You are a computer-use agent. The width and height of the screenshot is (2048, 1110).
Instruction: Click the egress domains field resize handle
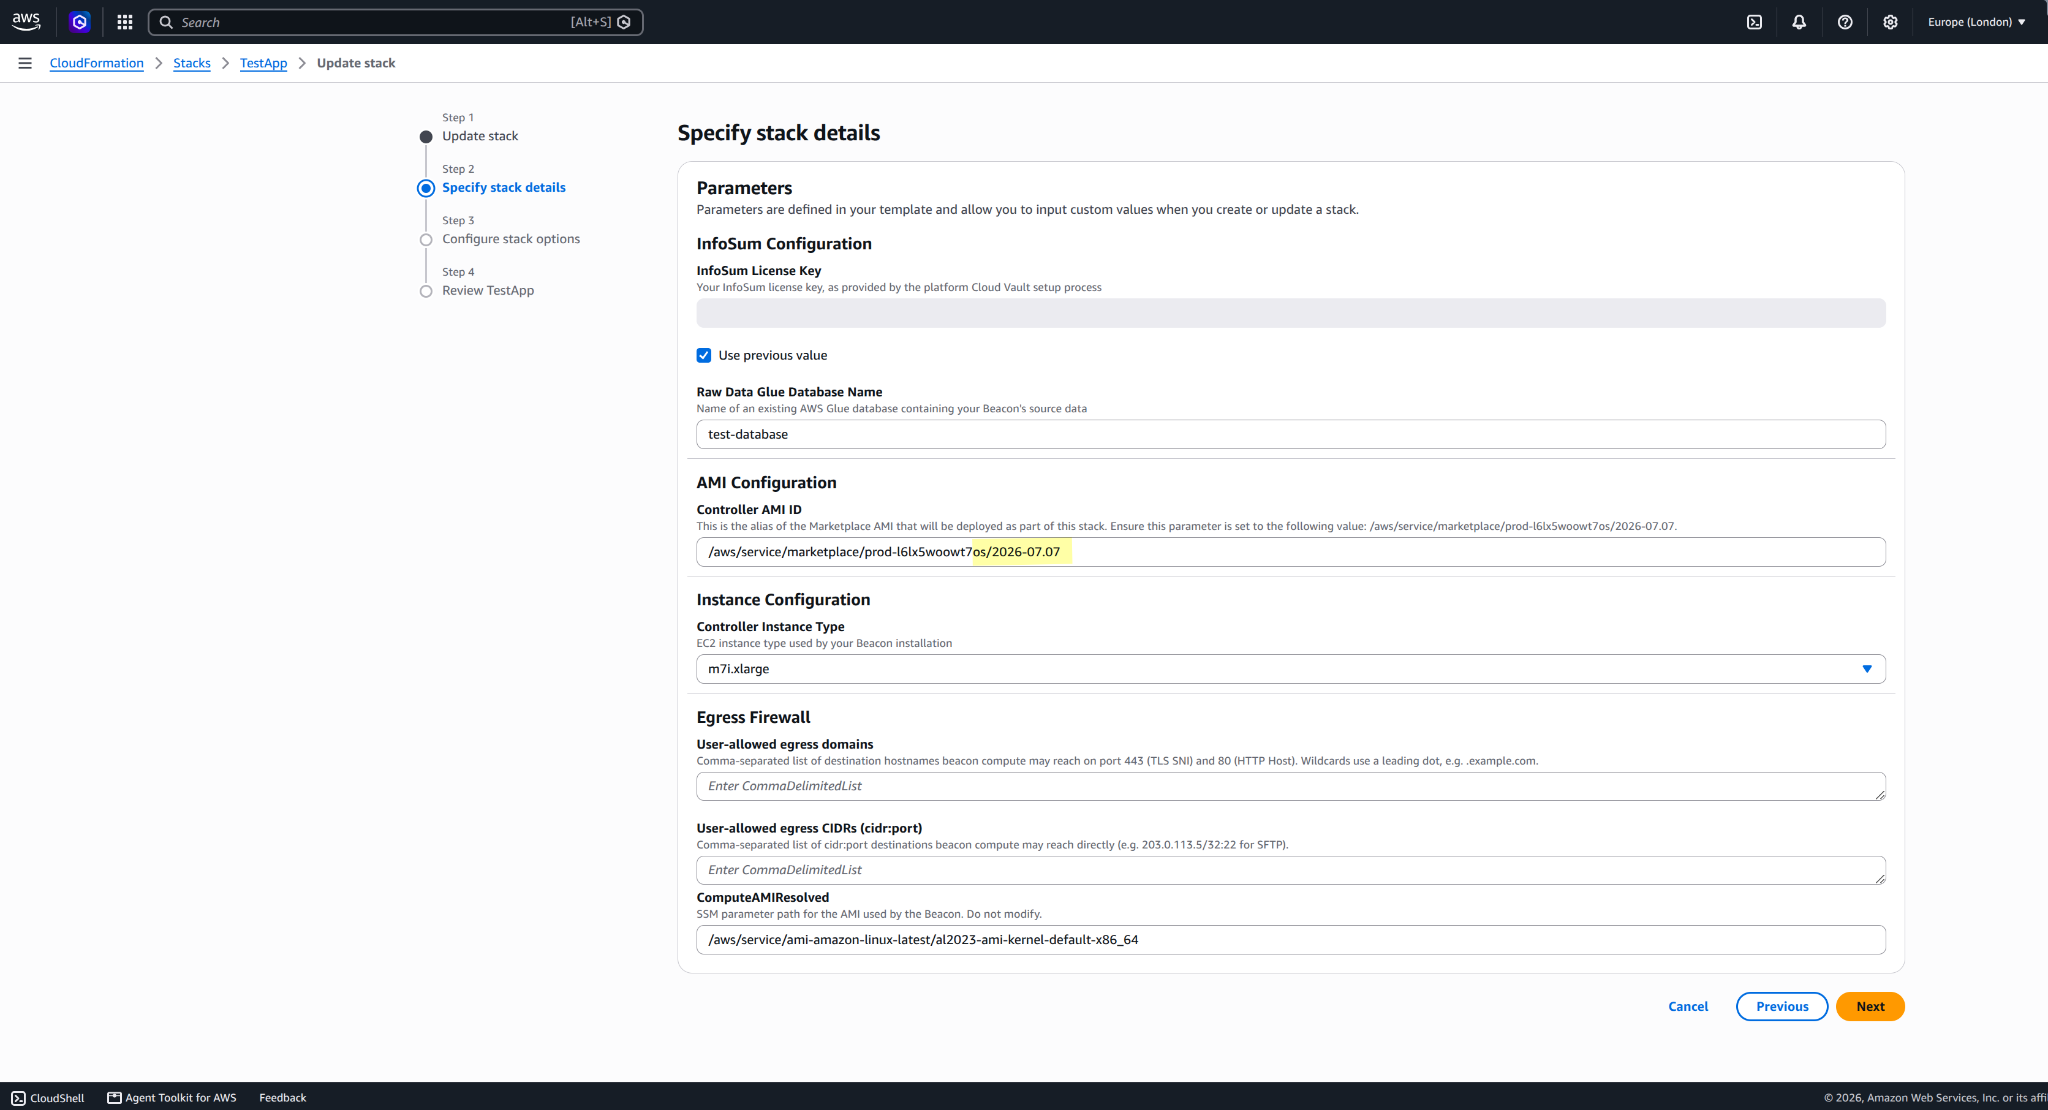1880,795
